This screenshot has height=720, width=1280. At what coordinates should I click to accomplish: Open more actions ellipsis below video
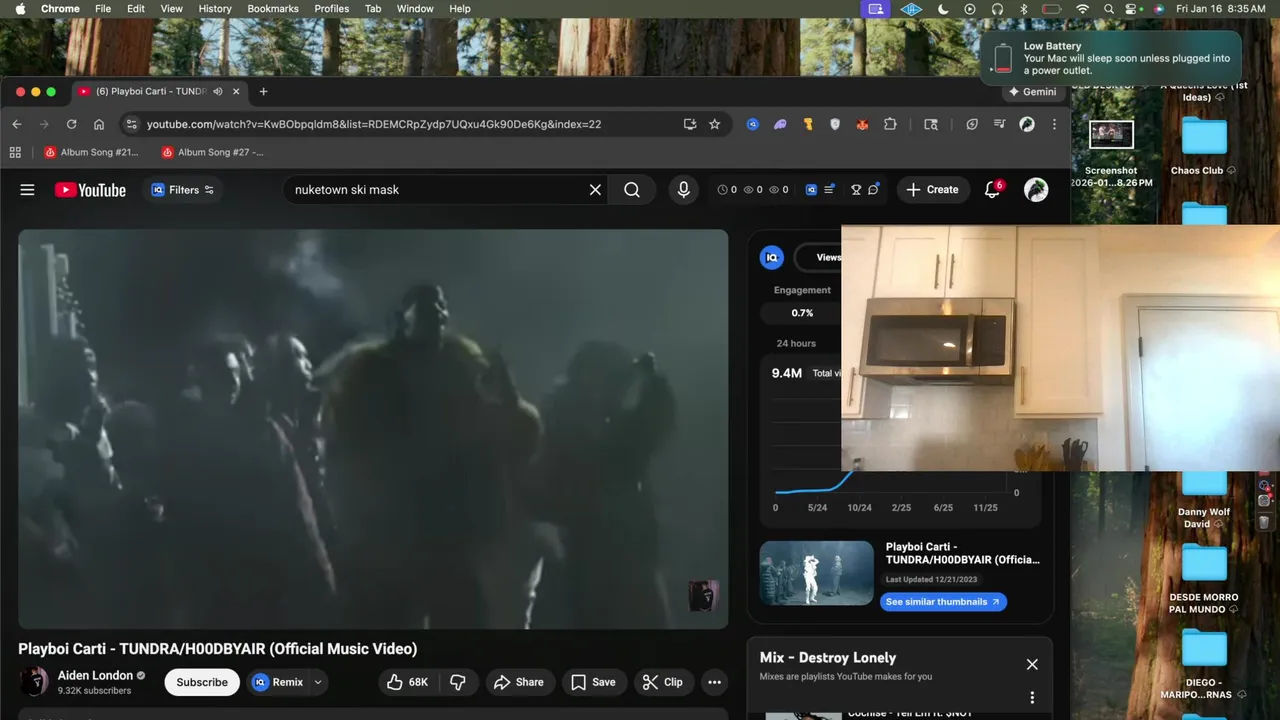pos(714,682)
